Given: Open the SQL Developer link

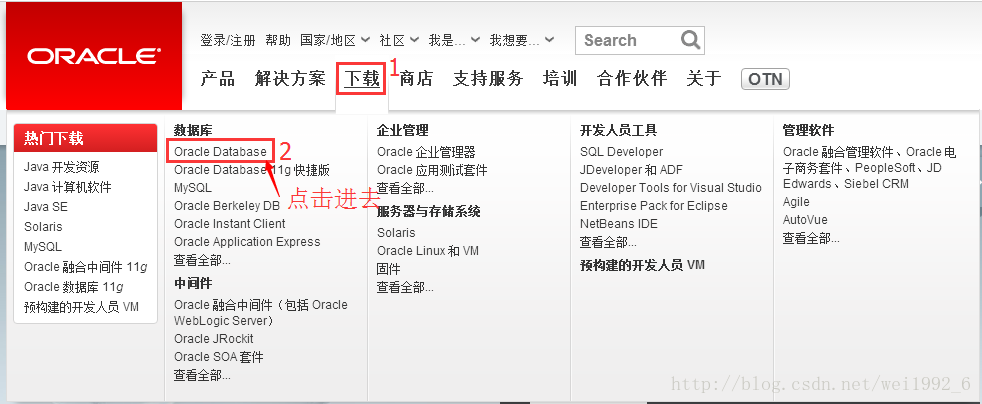Looking at the screenshot, I should (621, 152).
